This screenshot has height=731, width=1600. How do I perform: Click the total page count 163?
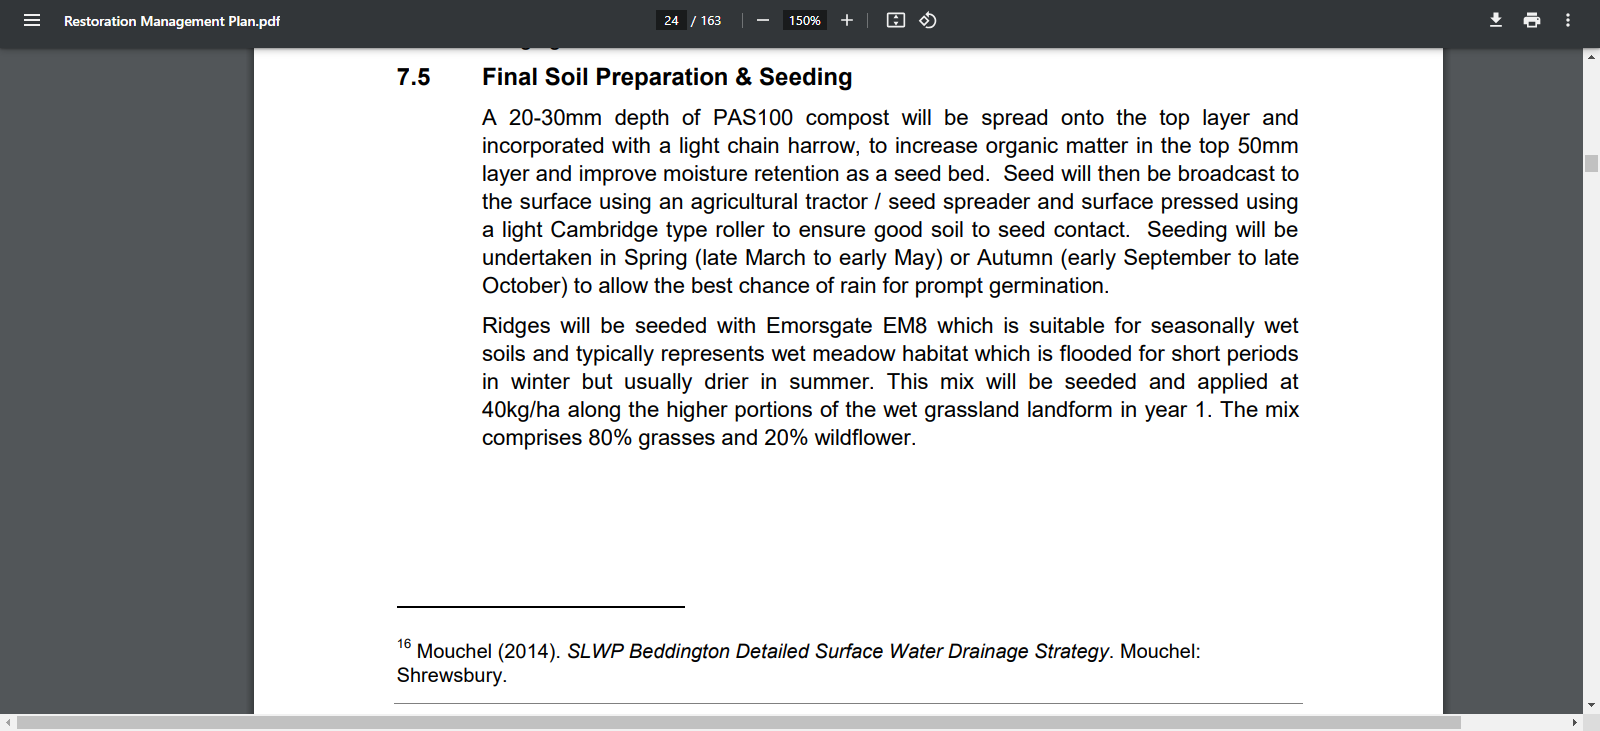pyautogui.click(x=711, y=20)
